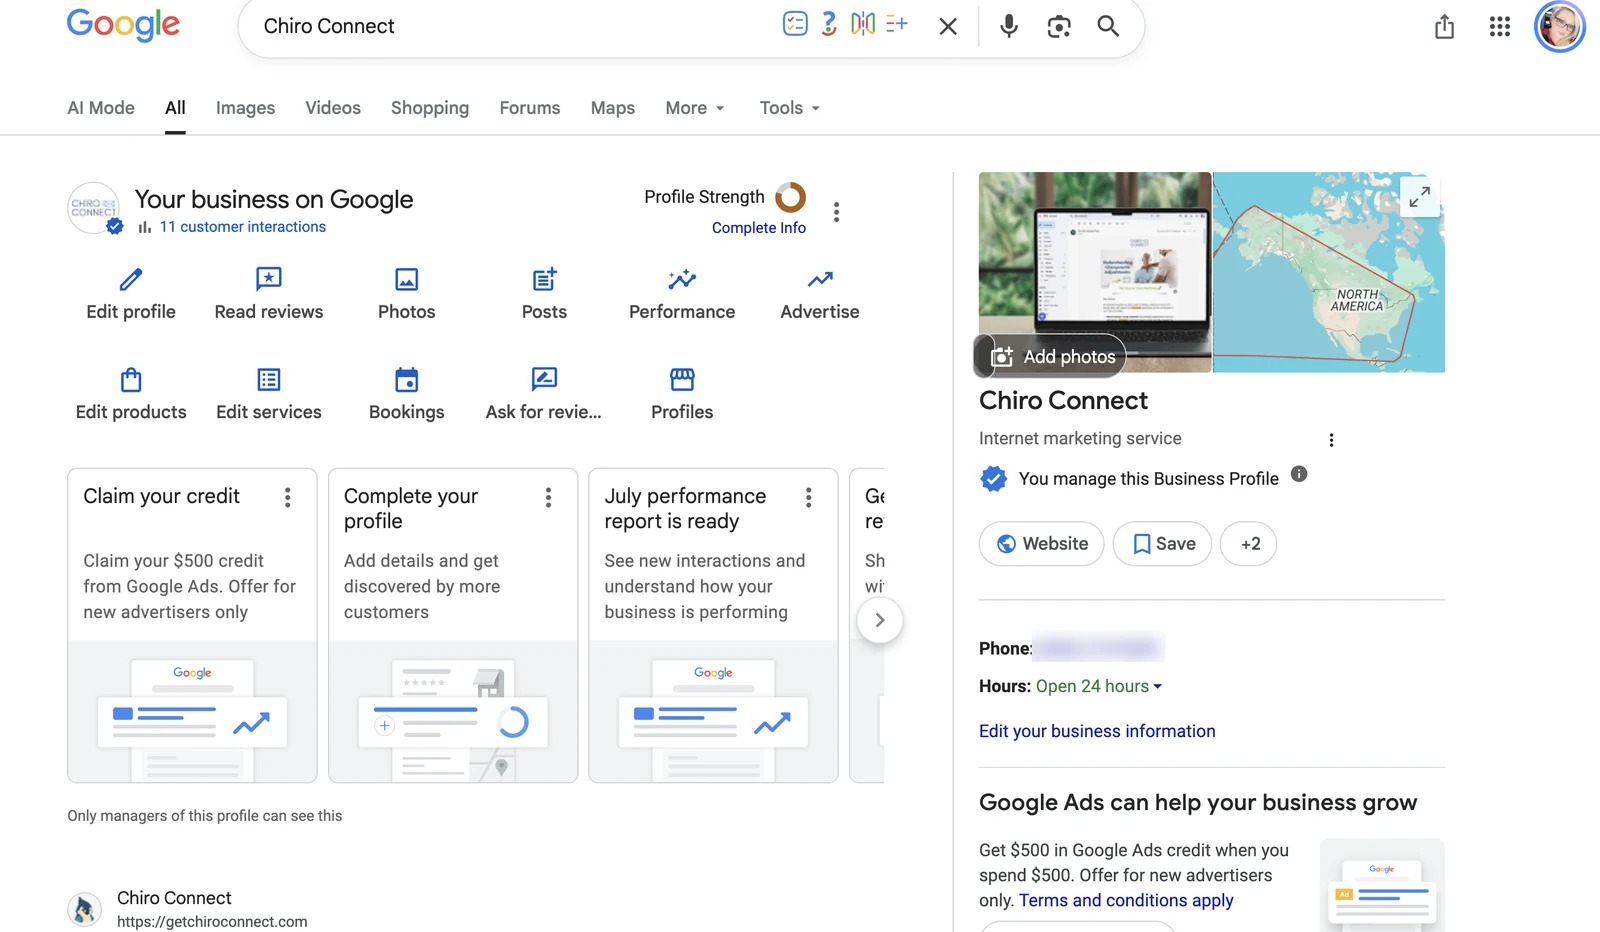Switch to the Forums tab
The height and width of the screenshot is (932, 1600).
pyautogui.click(x=530, y=108)
